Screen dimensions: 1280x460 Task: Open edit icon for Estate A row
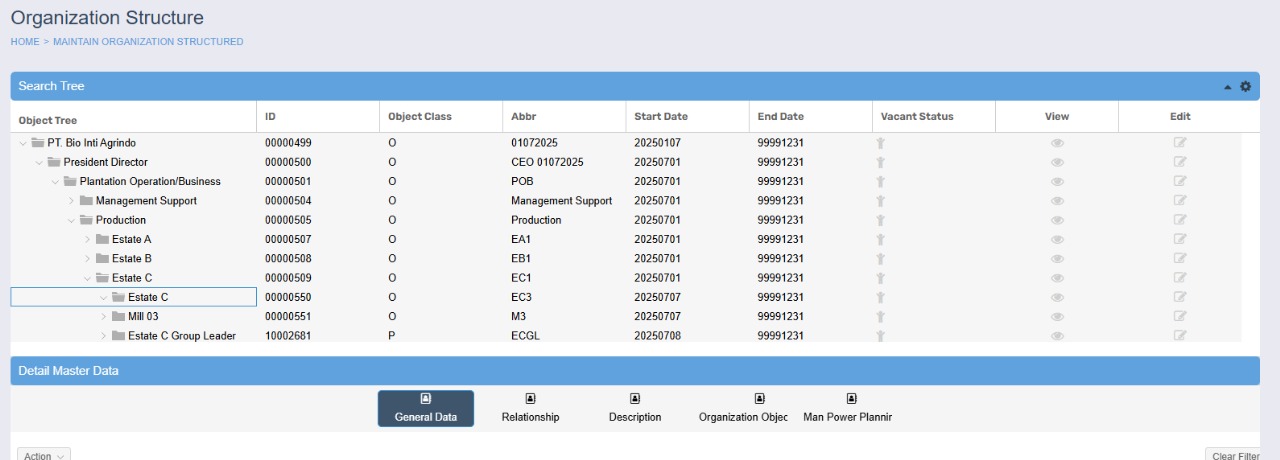pyautogui.click(x=1180, y=239)
